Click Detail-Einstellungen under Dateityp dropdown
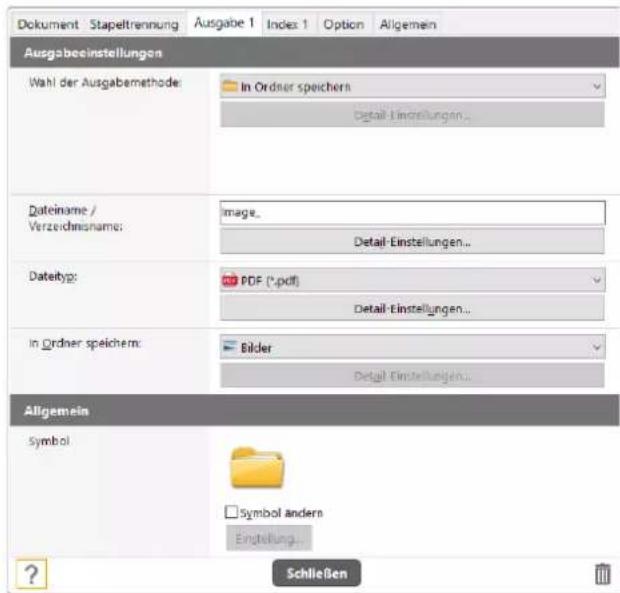The height and width of the screenshot is (593, 620). (412, 308)
